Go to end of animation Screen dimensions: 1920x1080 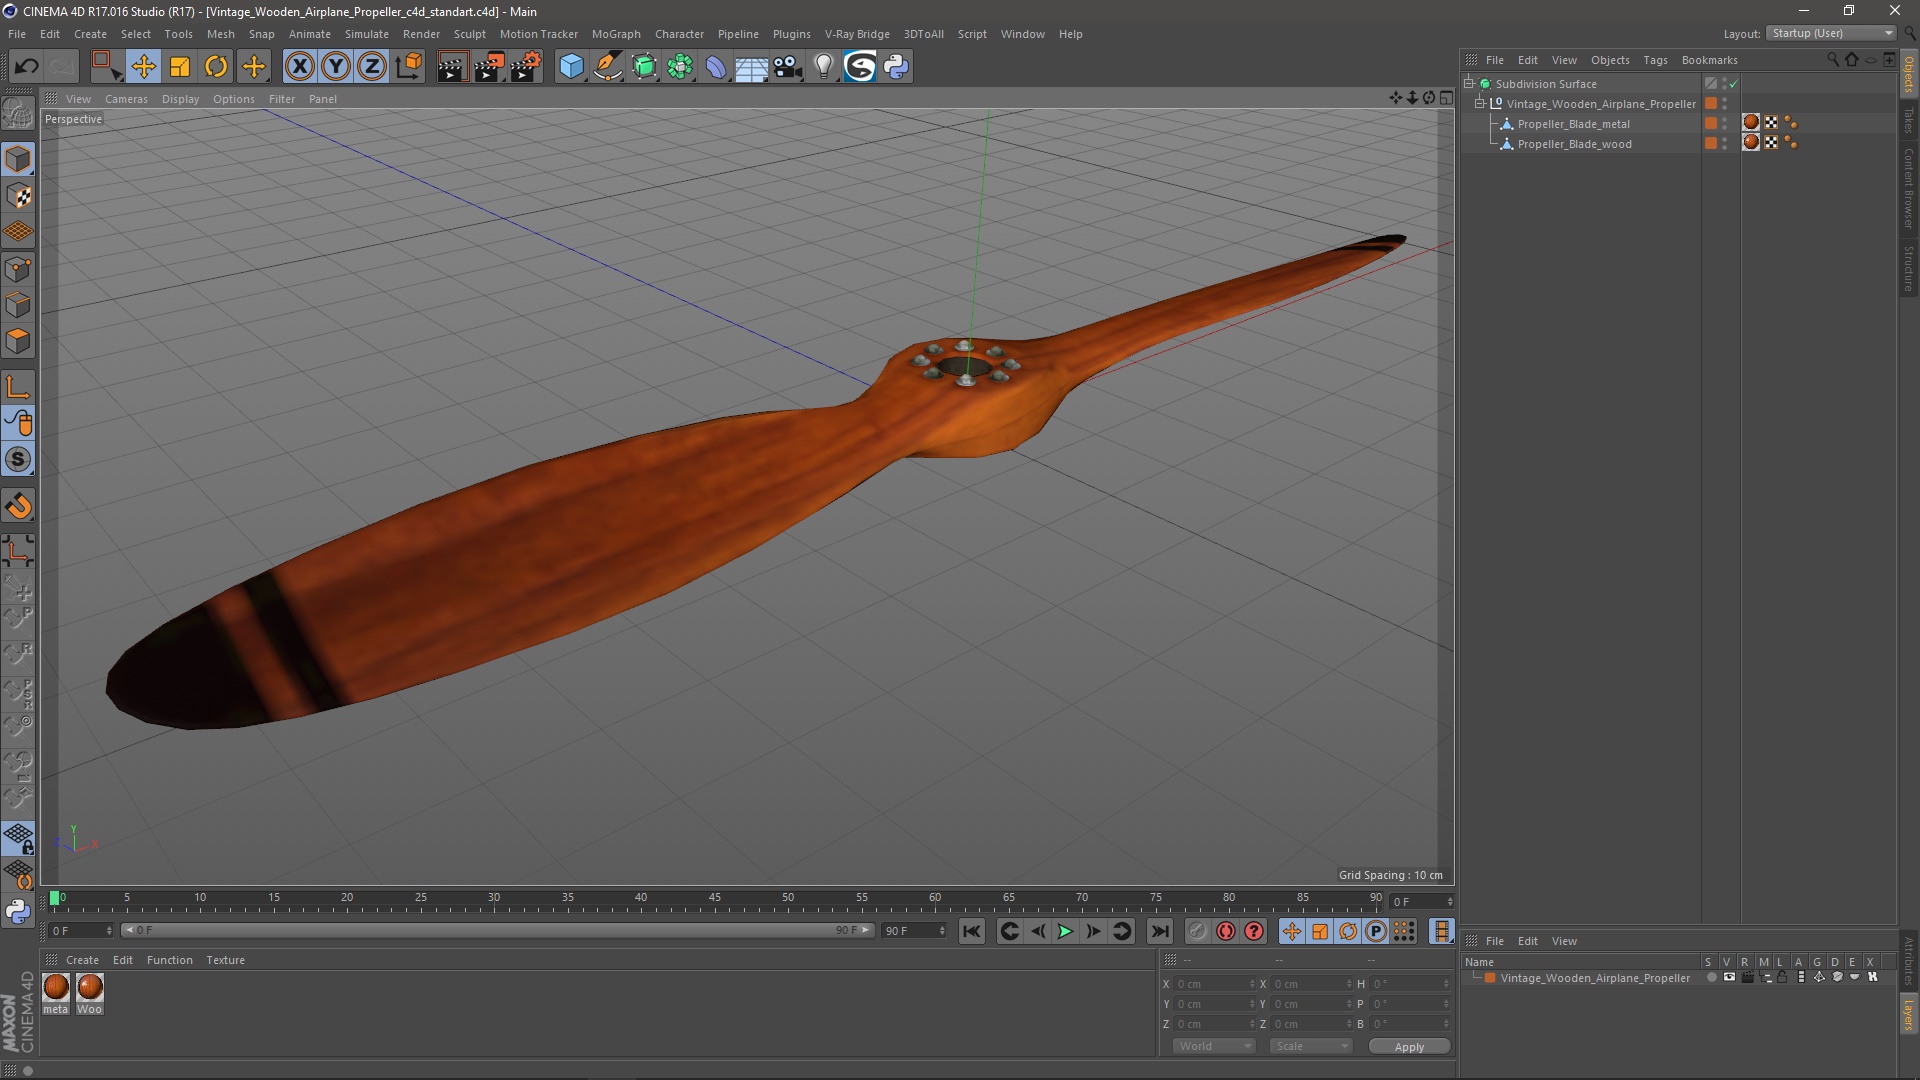pos(1159,932)
